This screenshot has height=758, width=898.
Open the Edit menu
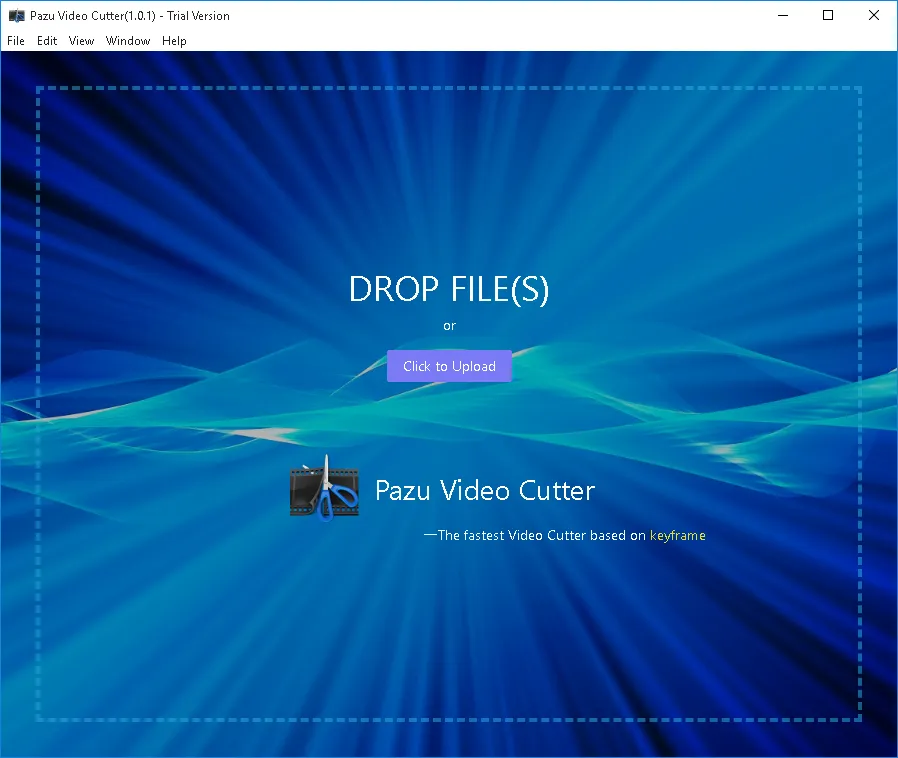(47, 41)
